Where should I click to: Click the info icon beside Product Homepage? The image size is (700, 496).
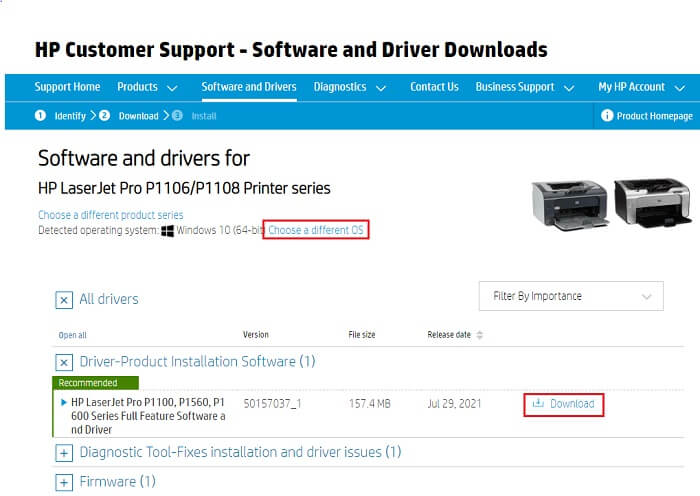tap(607, 116)
